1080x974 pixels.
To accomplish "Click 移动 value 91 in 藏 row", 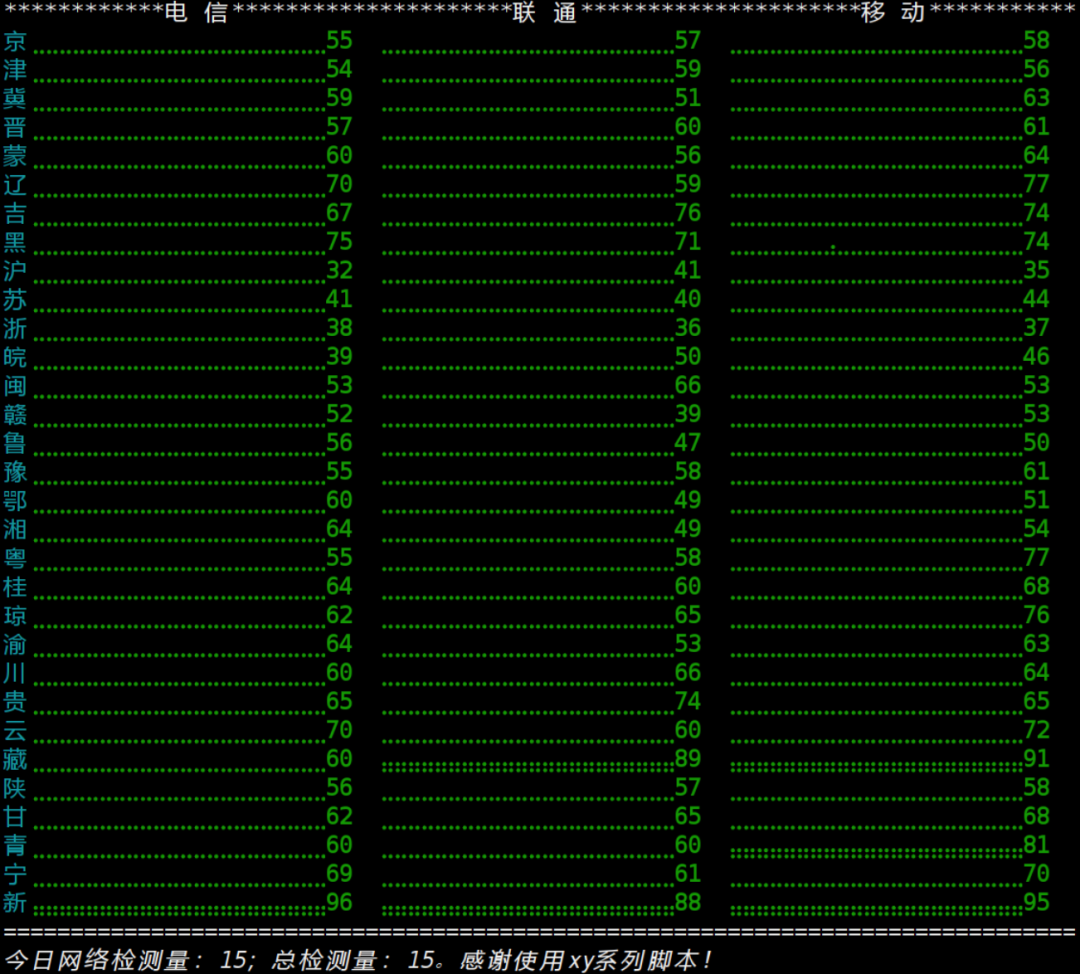I will point(1036,758).
